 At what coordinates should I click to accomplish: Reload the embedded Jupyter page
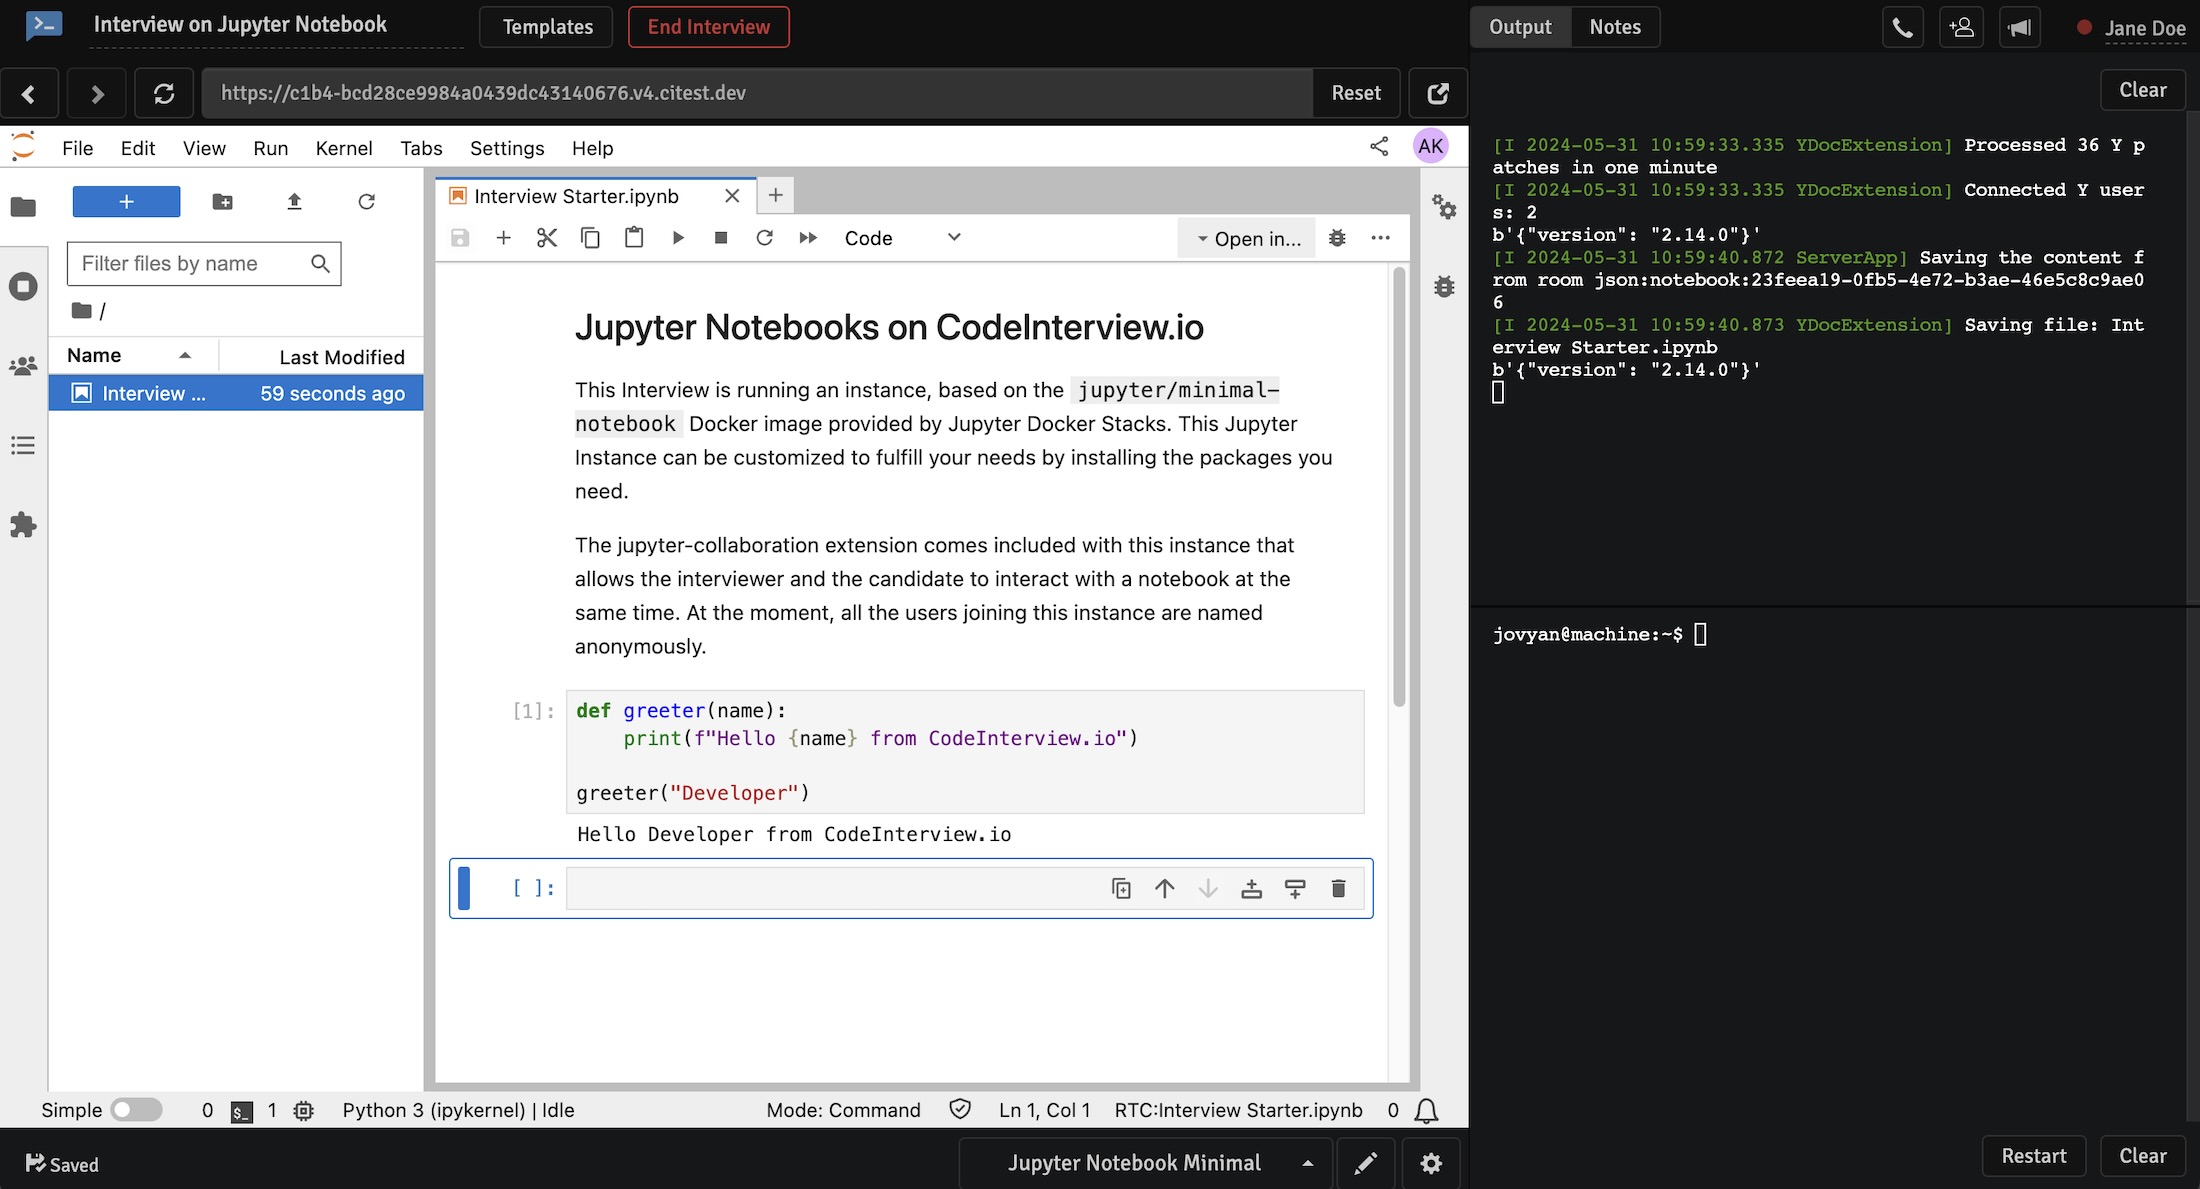(x=164, y=93)
